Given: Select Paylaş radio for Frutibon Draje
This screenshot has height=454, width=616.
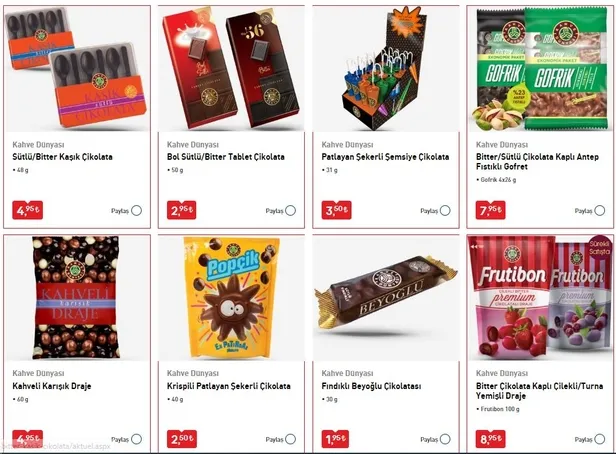Looking at the screenshot, I should point(600,439).
